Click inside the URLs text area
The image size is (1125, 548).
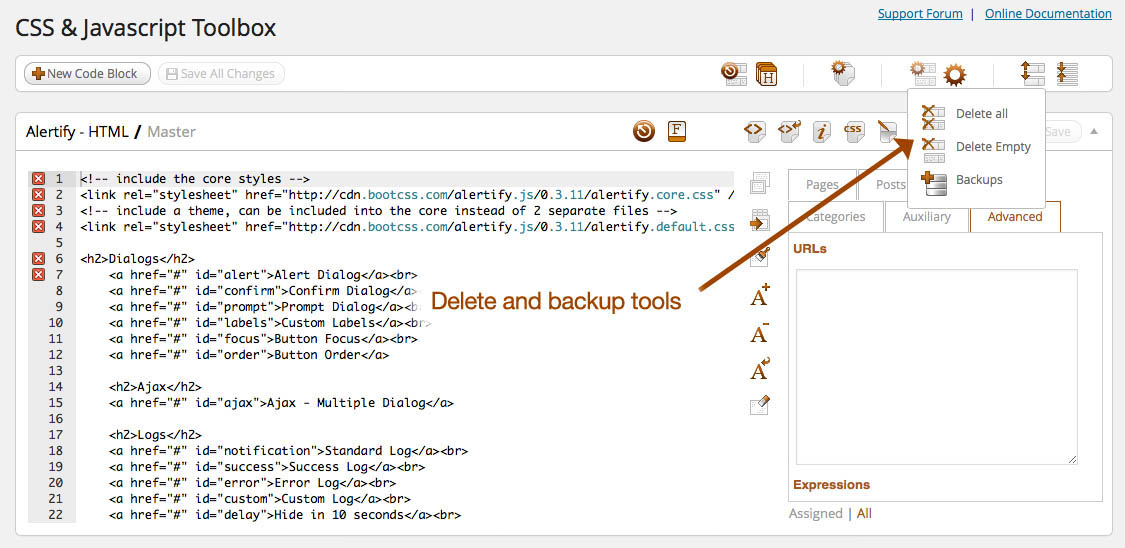tap(936, 366)
